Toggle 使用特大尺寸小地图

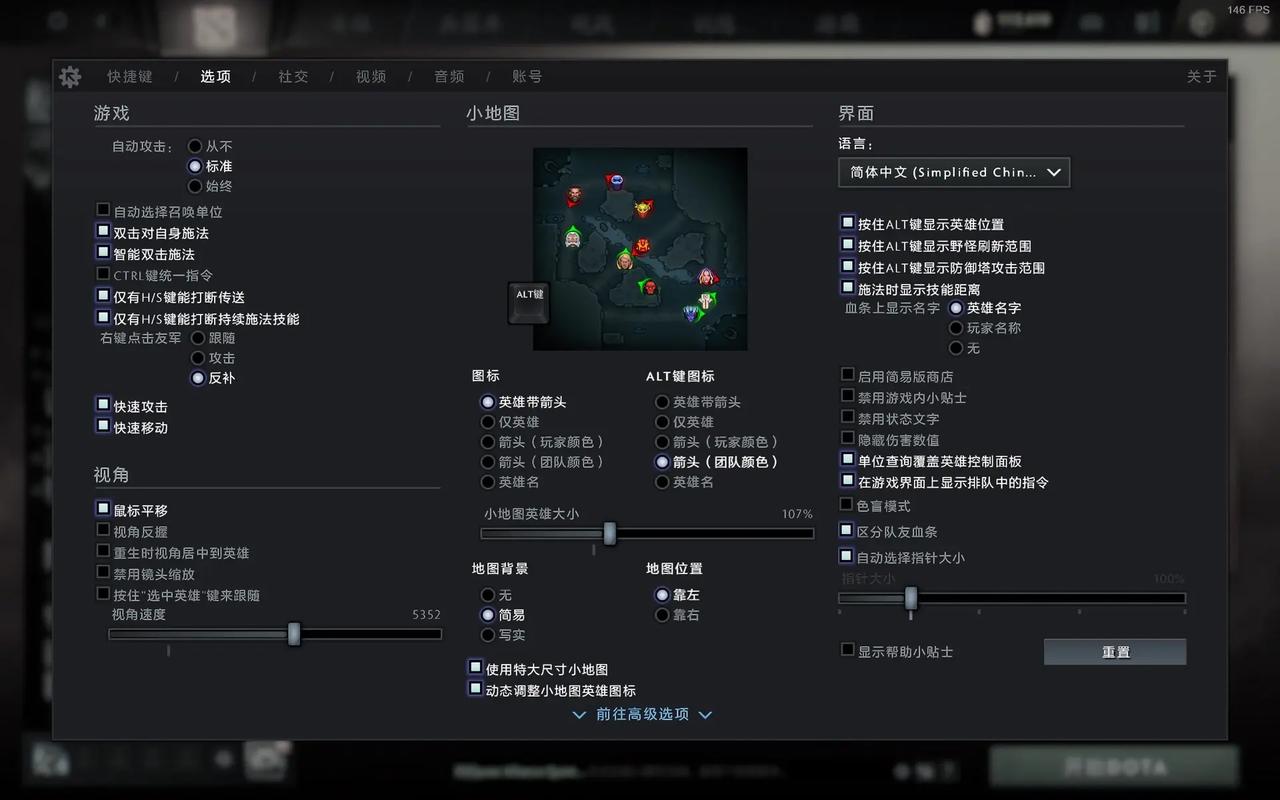[x=475, y=667]
